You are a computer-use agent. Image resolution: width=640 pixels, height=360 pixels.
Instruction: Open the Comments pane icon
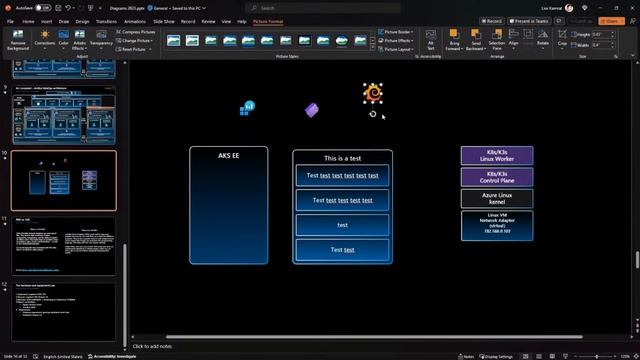pos(559,21)
